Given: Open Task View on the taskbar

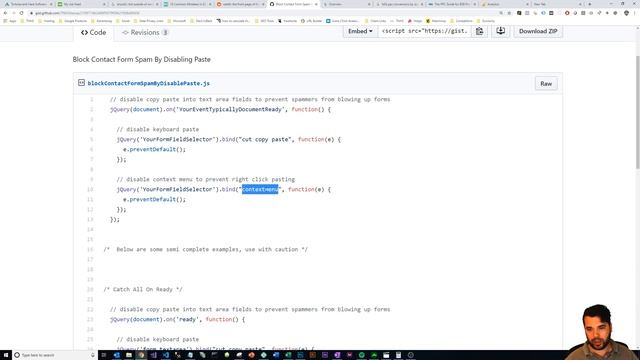Looking at the screenshot, I should pos(104,355).
